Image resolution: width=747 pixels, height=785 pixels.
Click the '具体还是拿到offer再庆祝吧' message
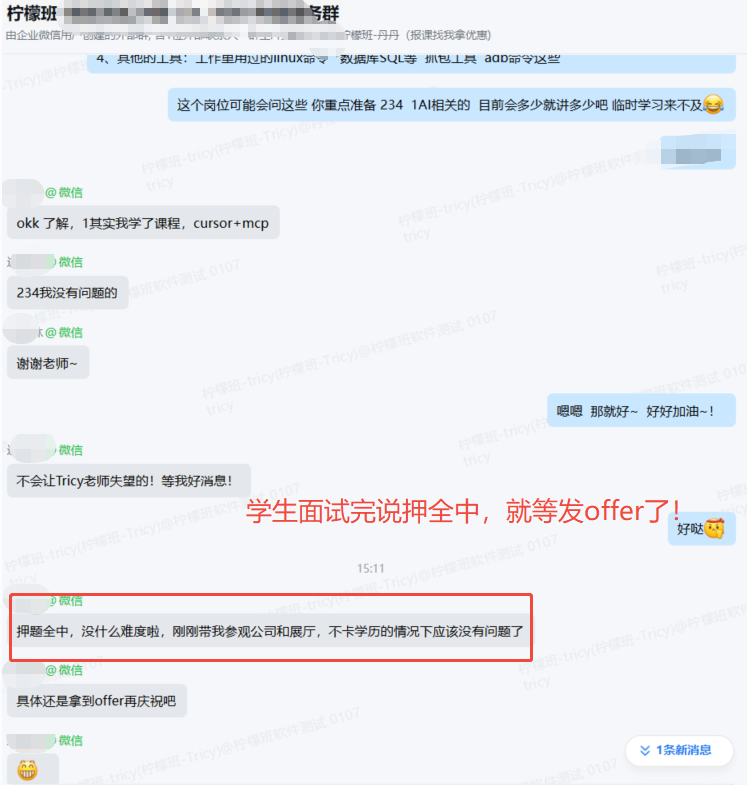point(97,700)
